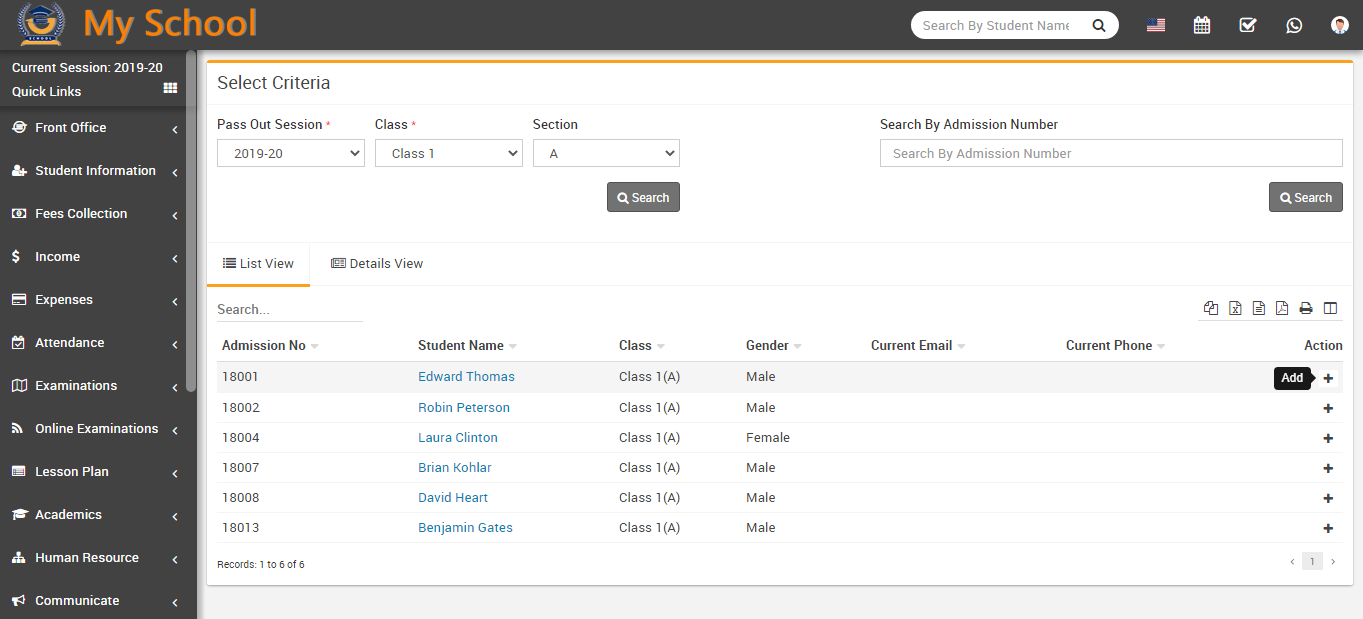Click the copy table export icon
This screenshot has width=1363, height=619.
1211,308
